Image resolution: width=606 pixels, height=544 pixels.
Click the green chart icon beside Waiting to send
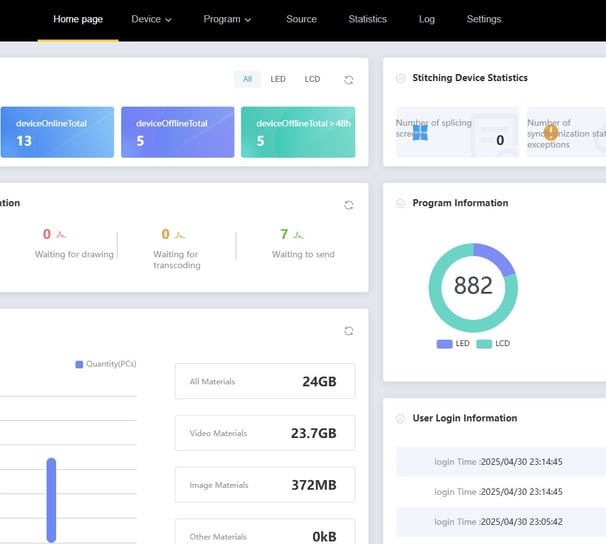pos(298,235)
